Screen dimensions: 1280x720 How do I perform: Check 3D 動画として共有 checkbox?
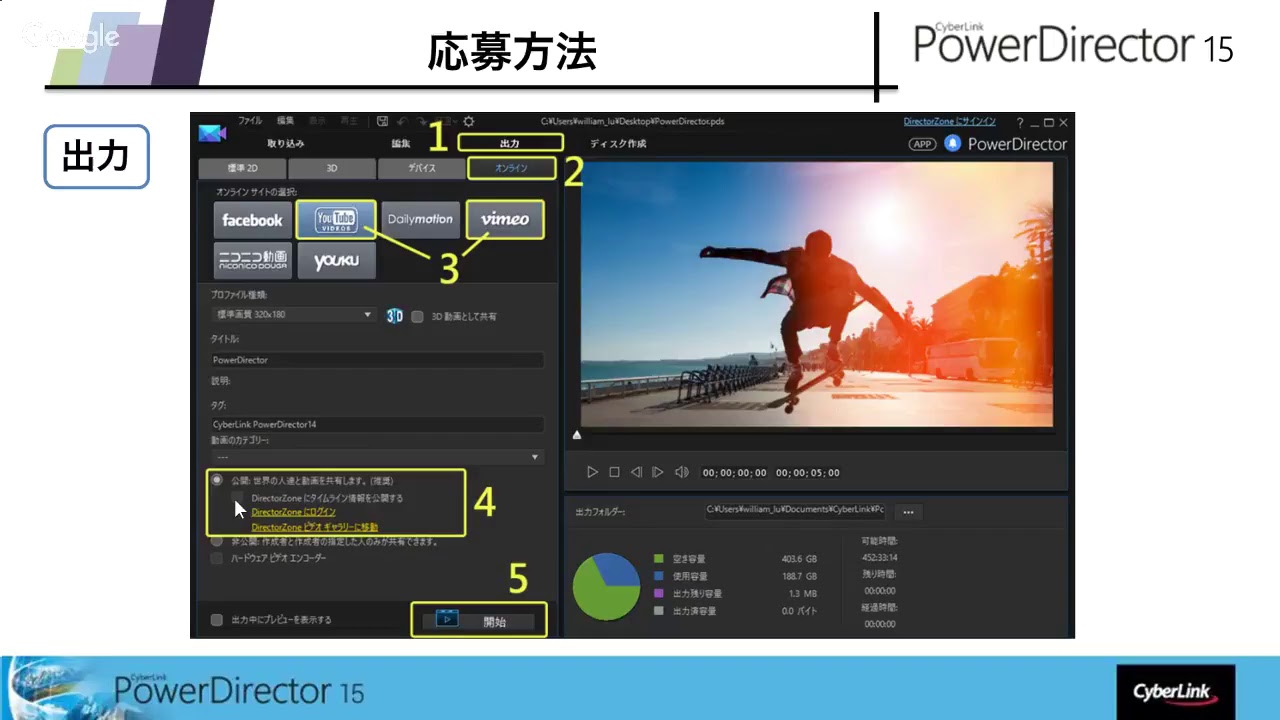[x=418, y=316]
